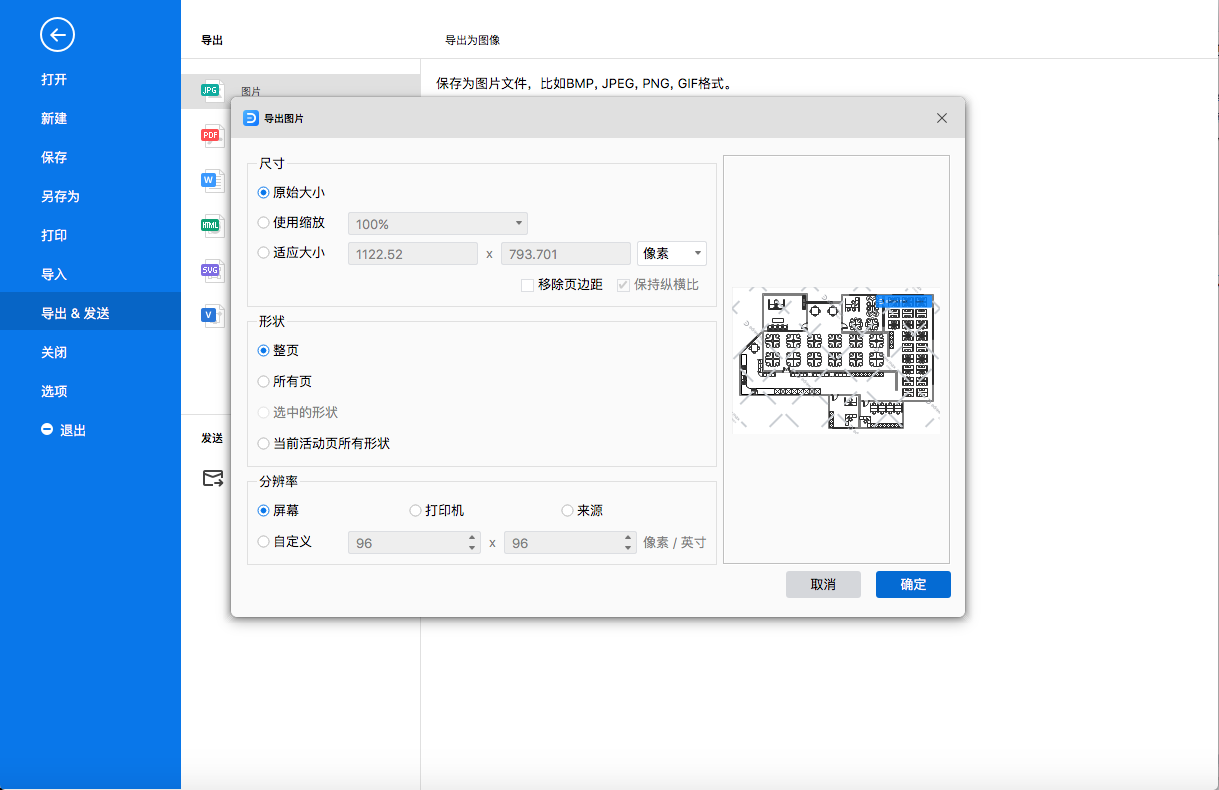
Task: Select the Visio export icon
Action: click(211, 315)
